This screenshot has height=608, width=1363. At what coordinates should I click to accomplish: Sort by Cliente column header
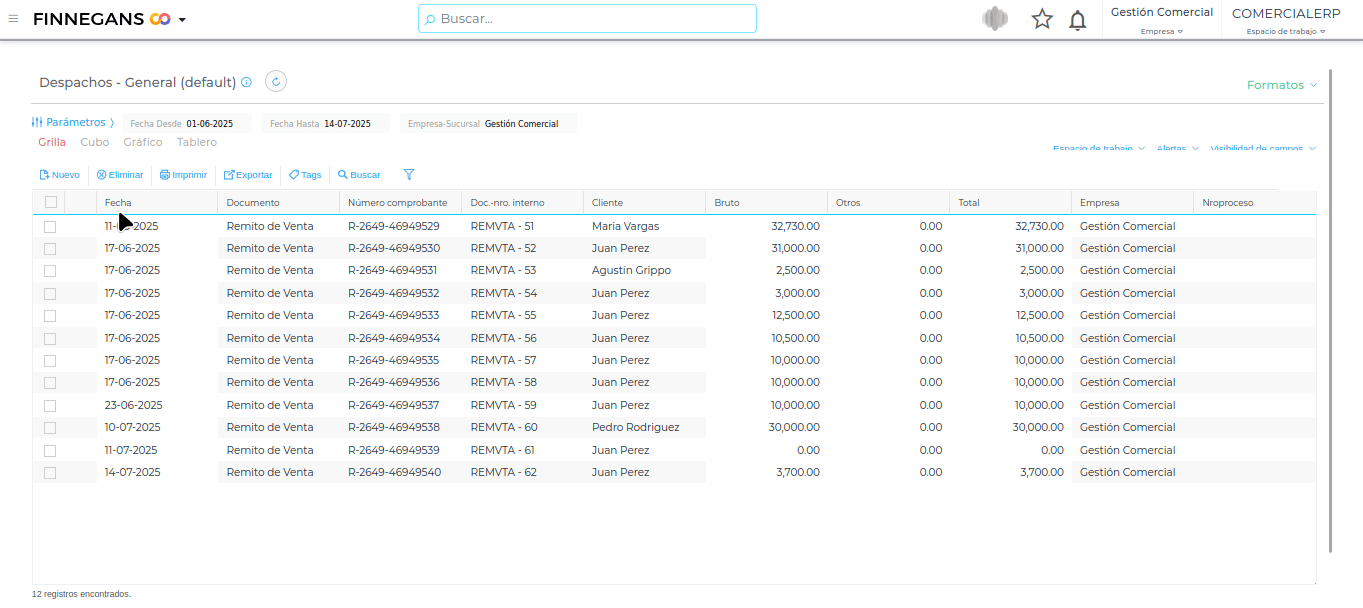(x=644, y=202)
